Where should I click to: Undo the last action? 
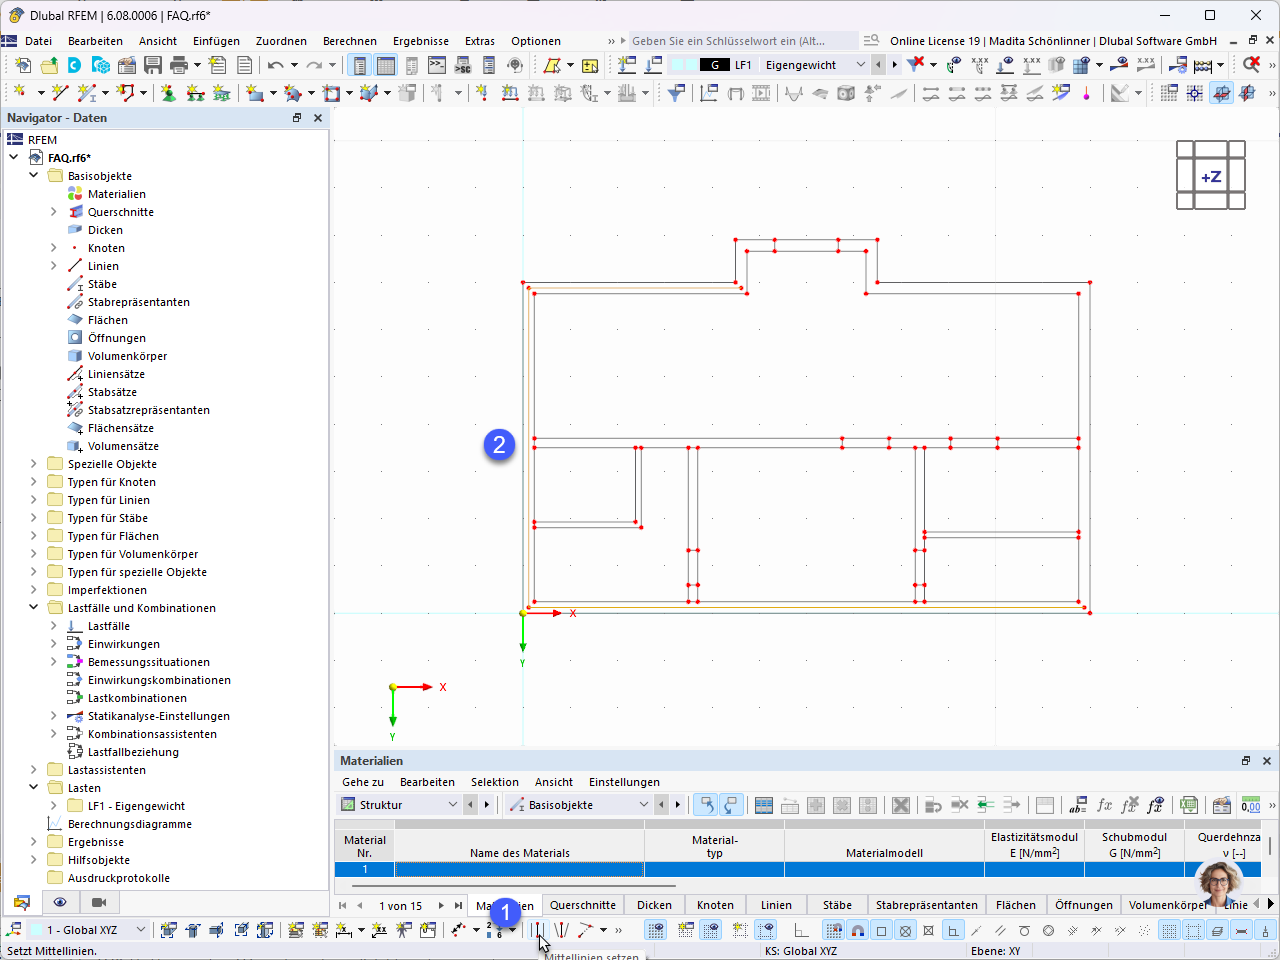pos(275,65)
